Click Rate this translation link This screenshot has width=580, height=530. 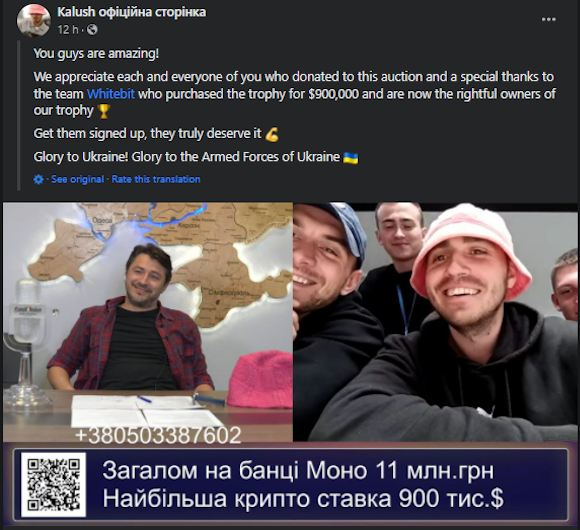[156, 179]
